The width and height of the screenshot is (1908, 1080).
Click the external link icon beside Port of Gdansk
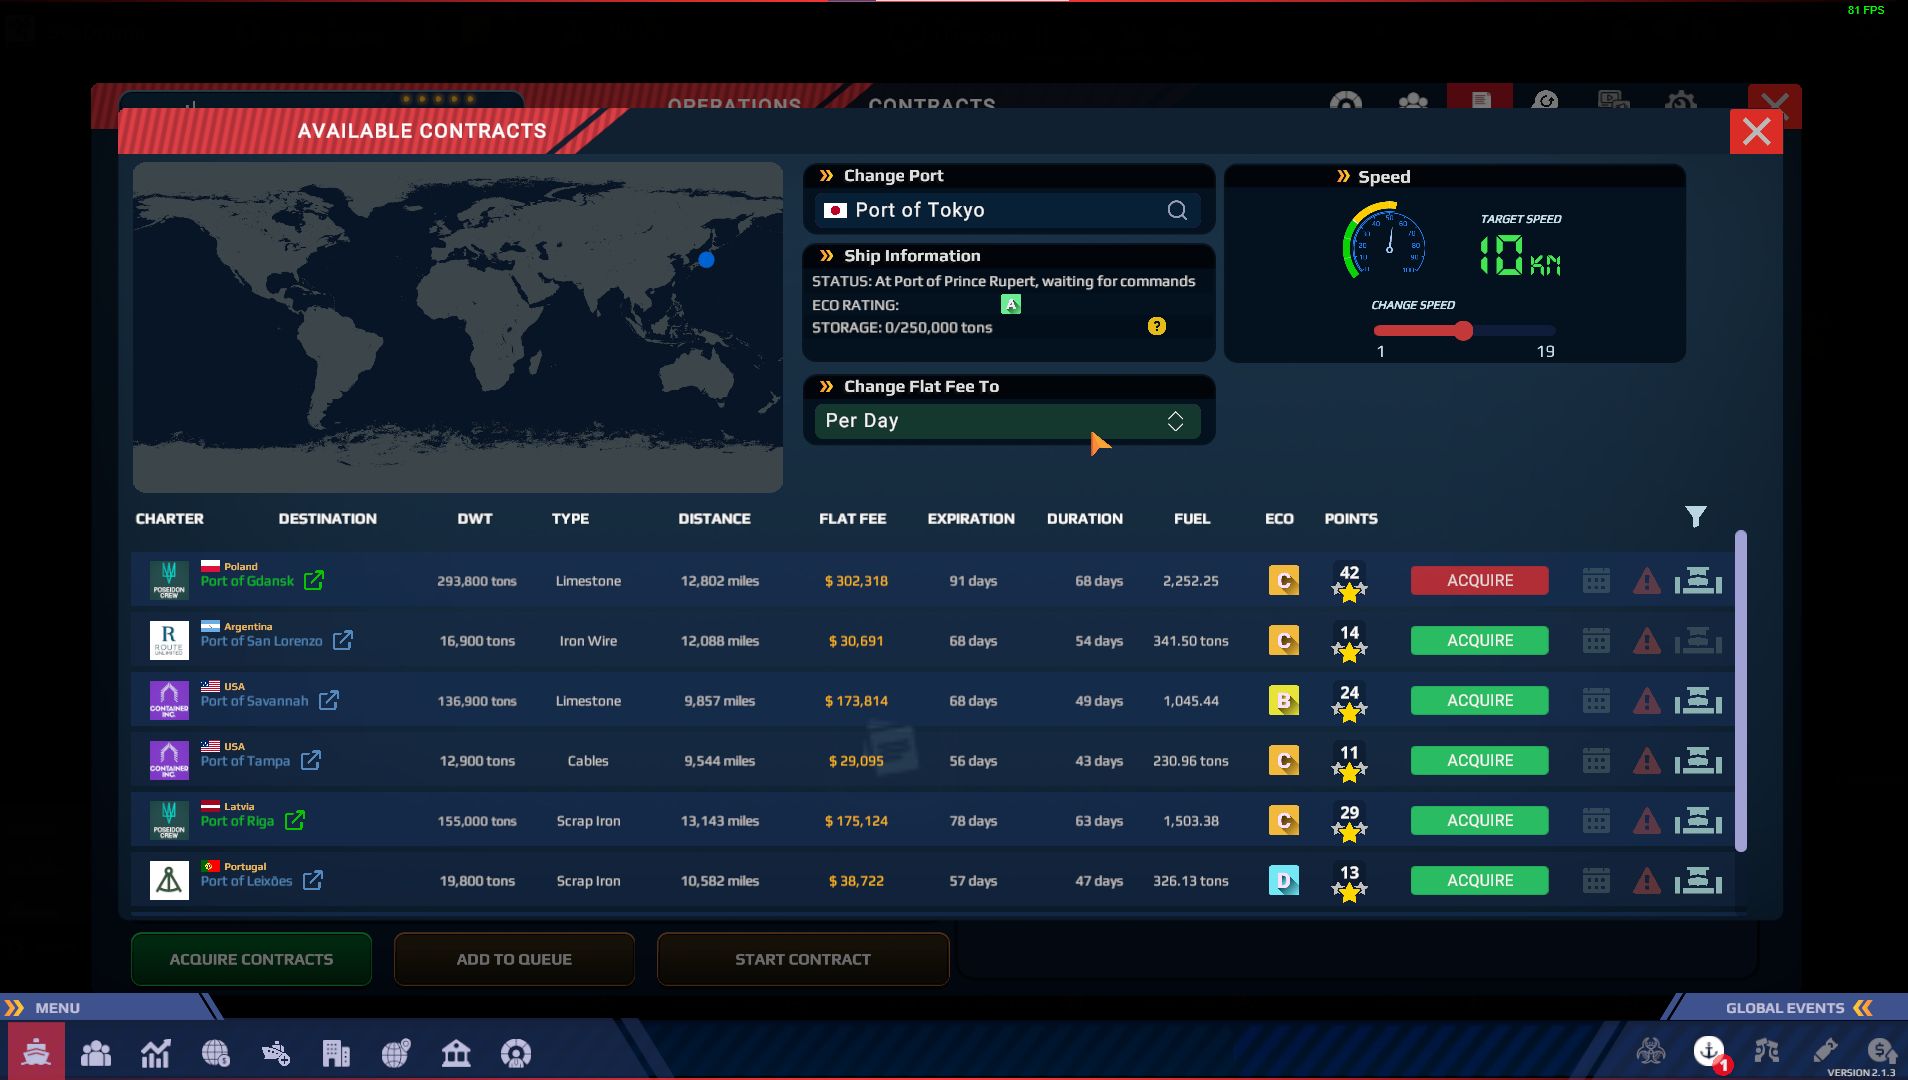314,580
